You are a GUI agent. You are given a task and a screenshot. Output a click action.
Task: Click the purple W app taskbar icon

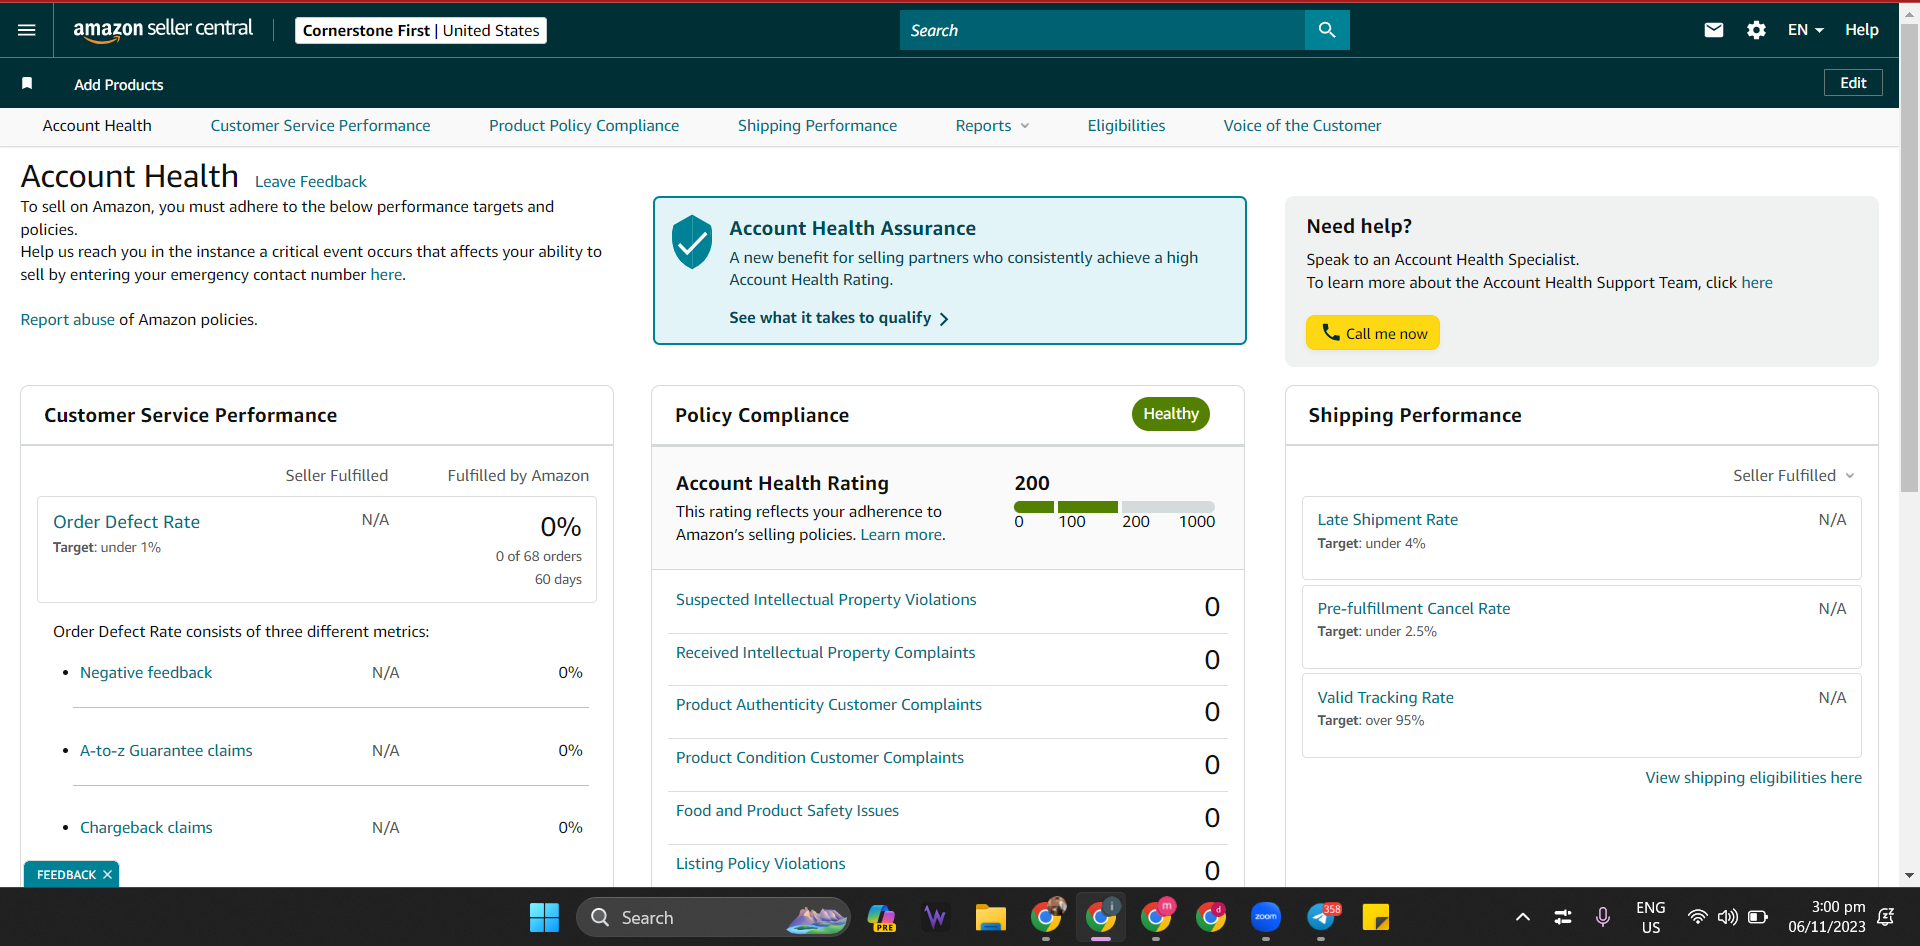point(936,917)
